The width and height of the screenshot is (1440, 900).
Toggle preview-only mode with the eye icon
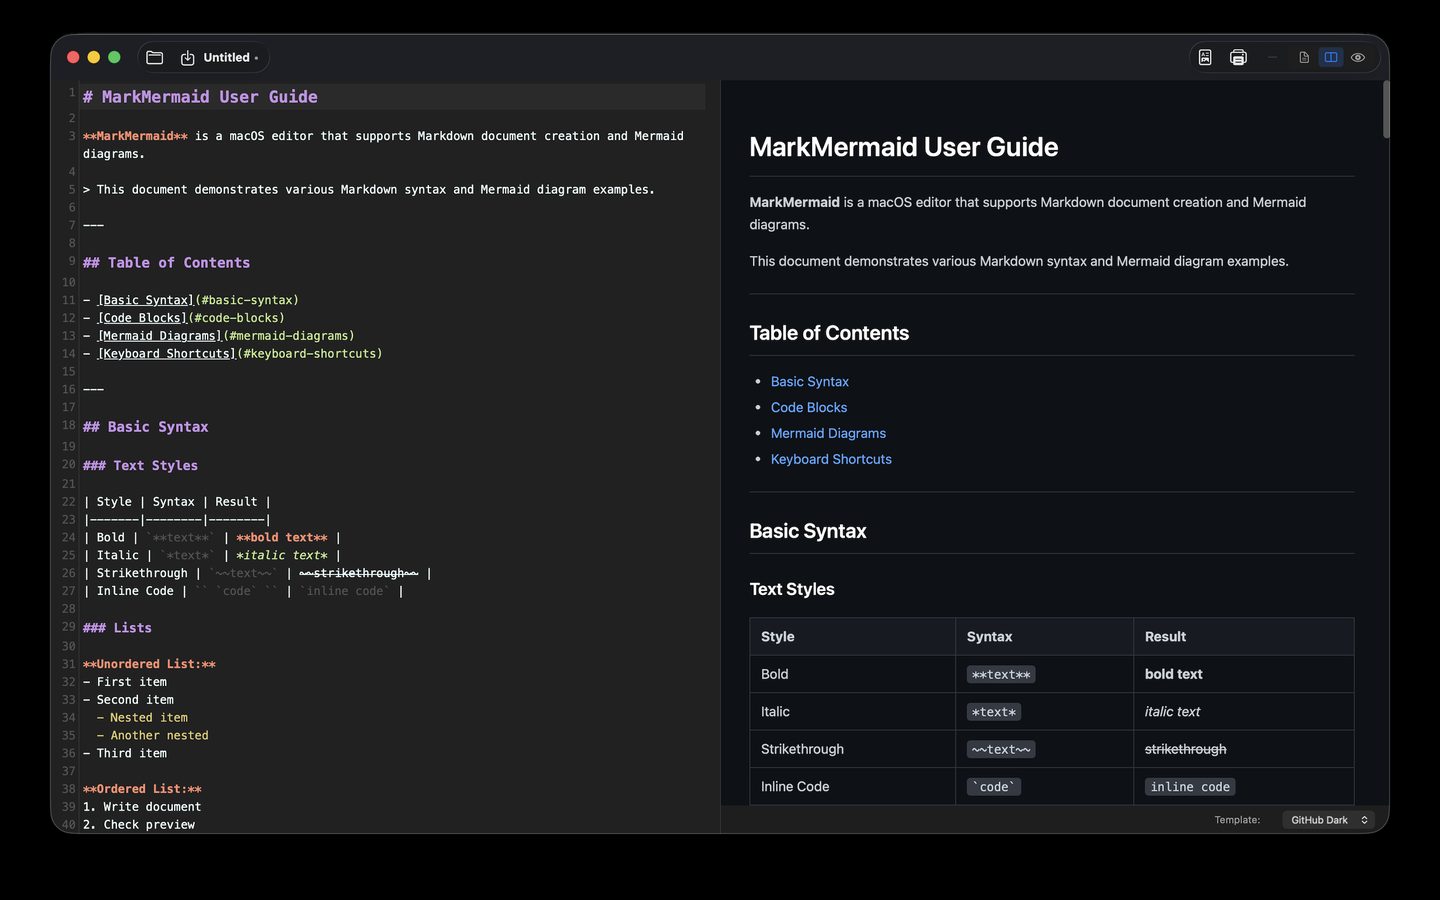click(x=1358, y=58)
